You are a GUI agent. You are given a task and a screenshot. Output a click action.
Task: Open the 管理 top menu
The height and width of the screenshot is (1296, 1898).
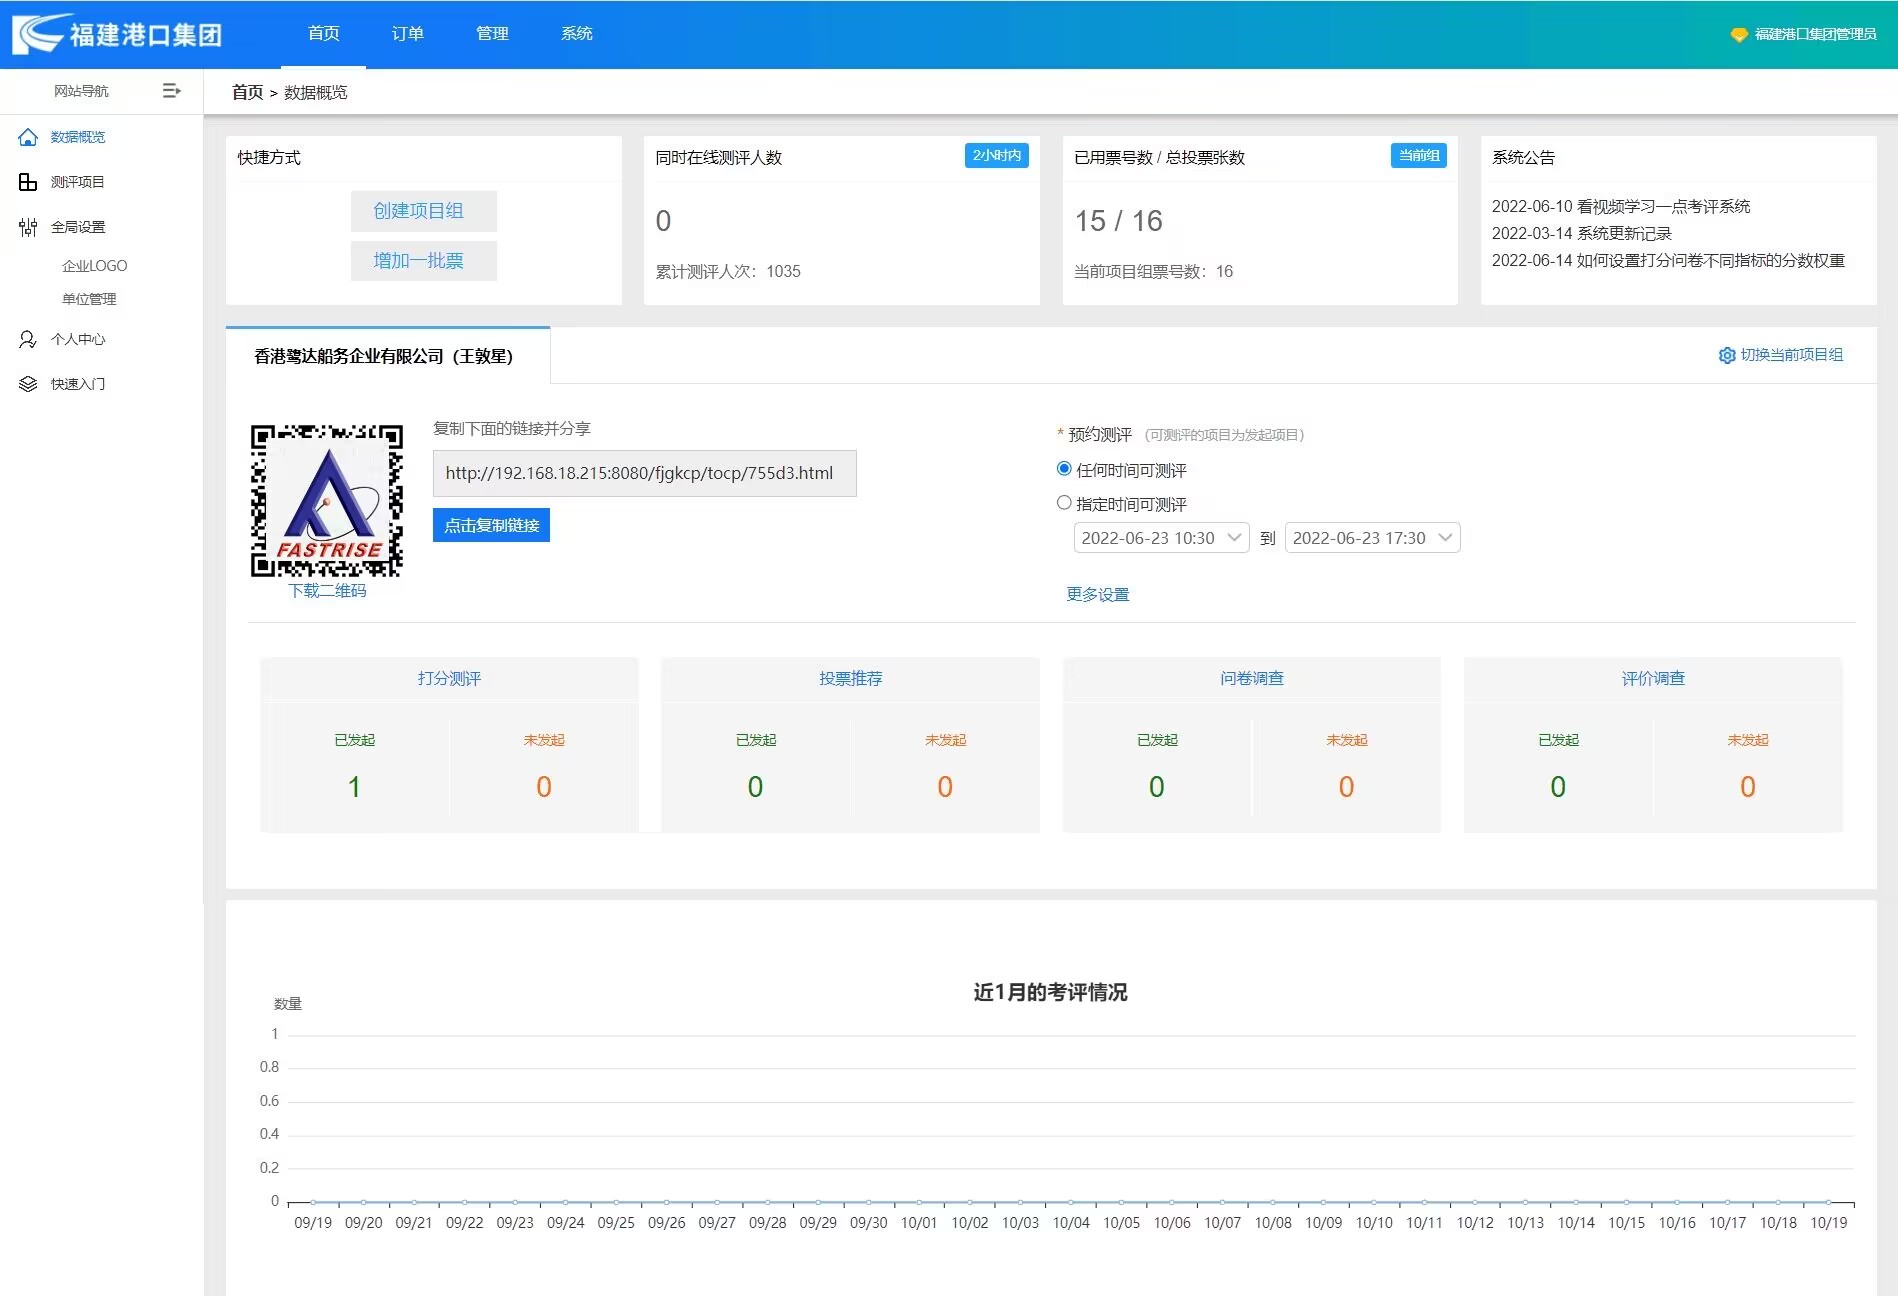click(492, 34)
